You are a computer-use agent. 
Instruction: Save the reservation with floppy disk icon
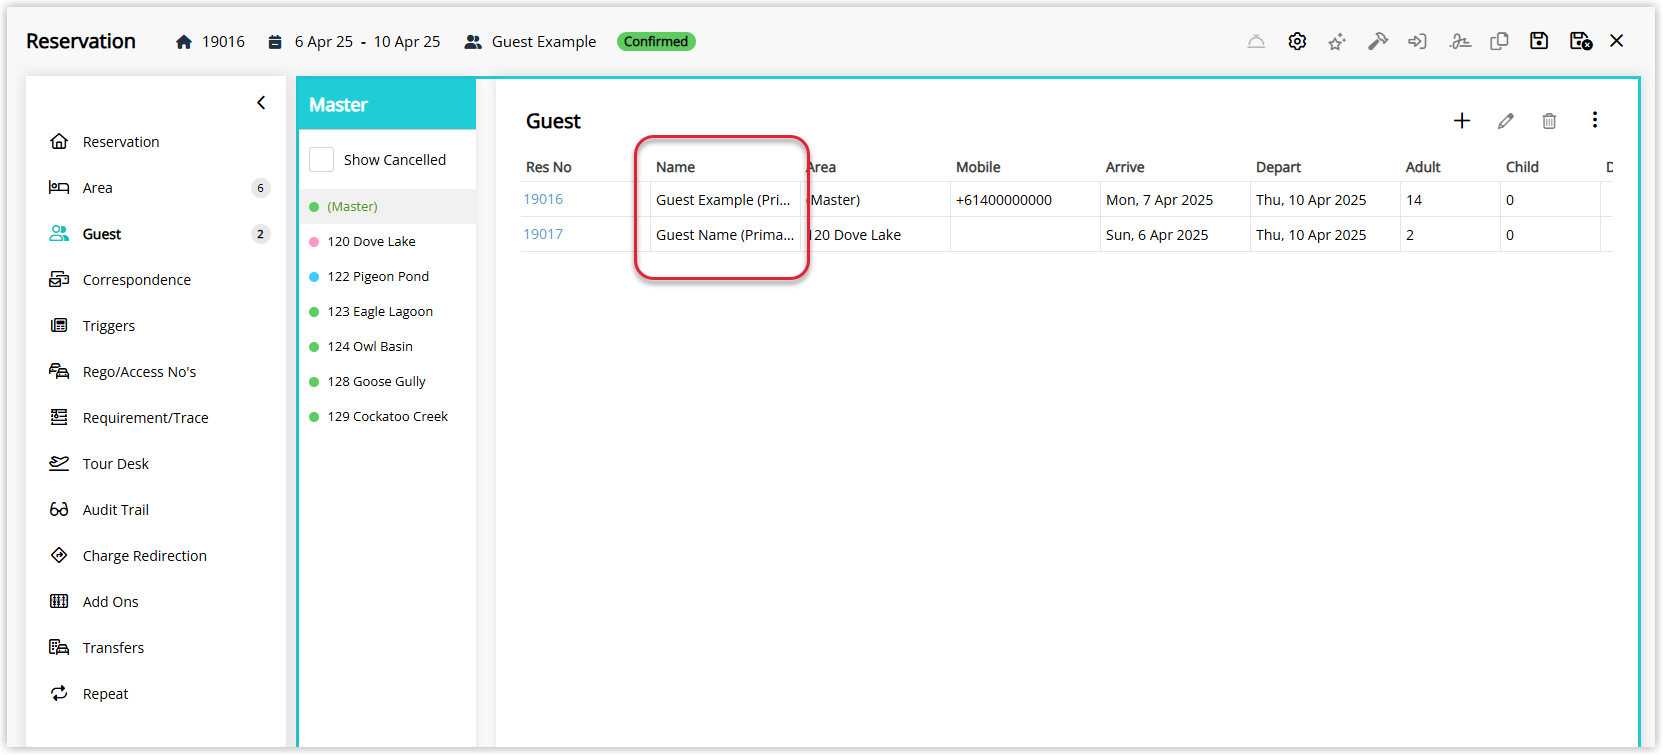1539,41
